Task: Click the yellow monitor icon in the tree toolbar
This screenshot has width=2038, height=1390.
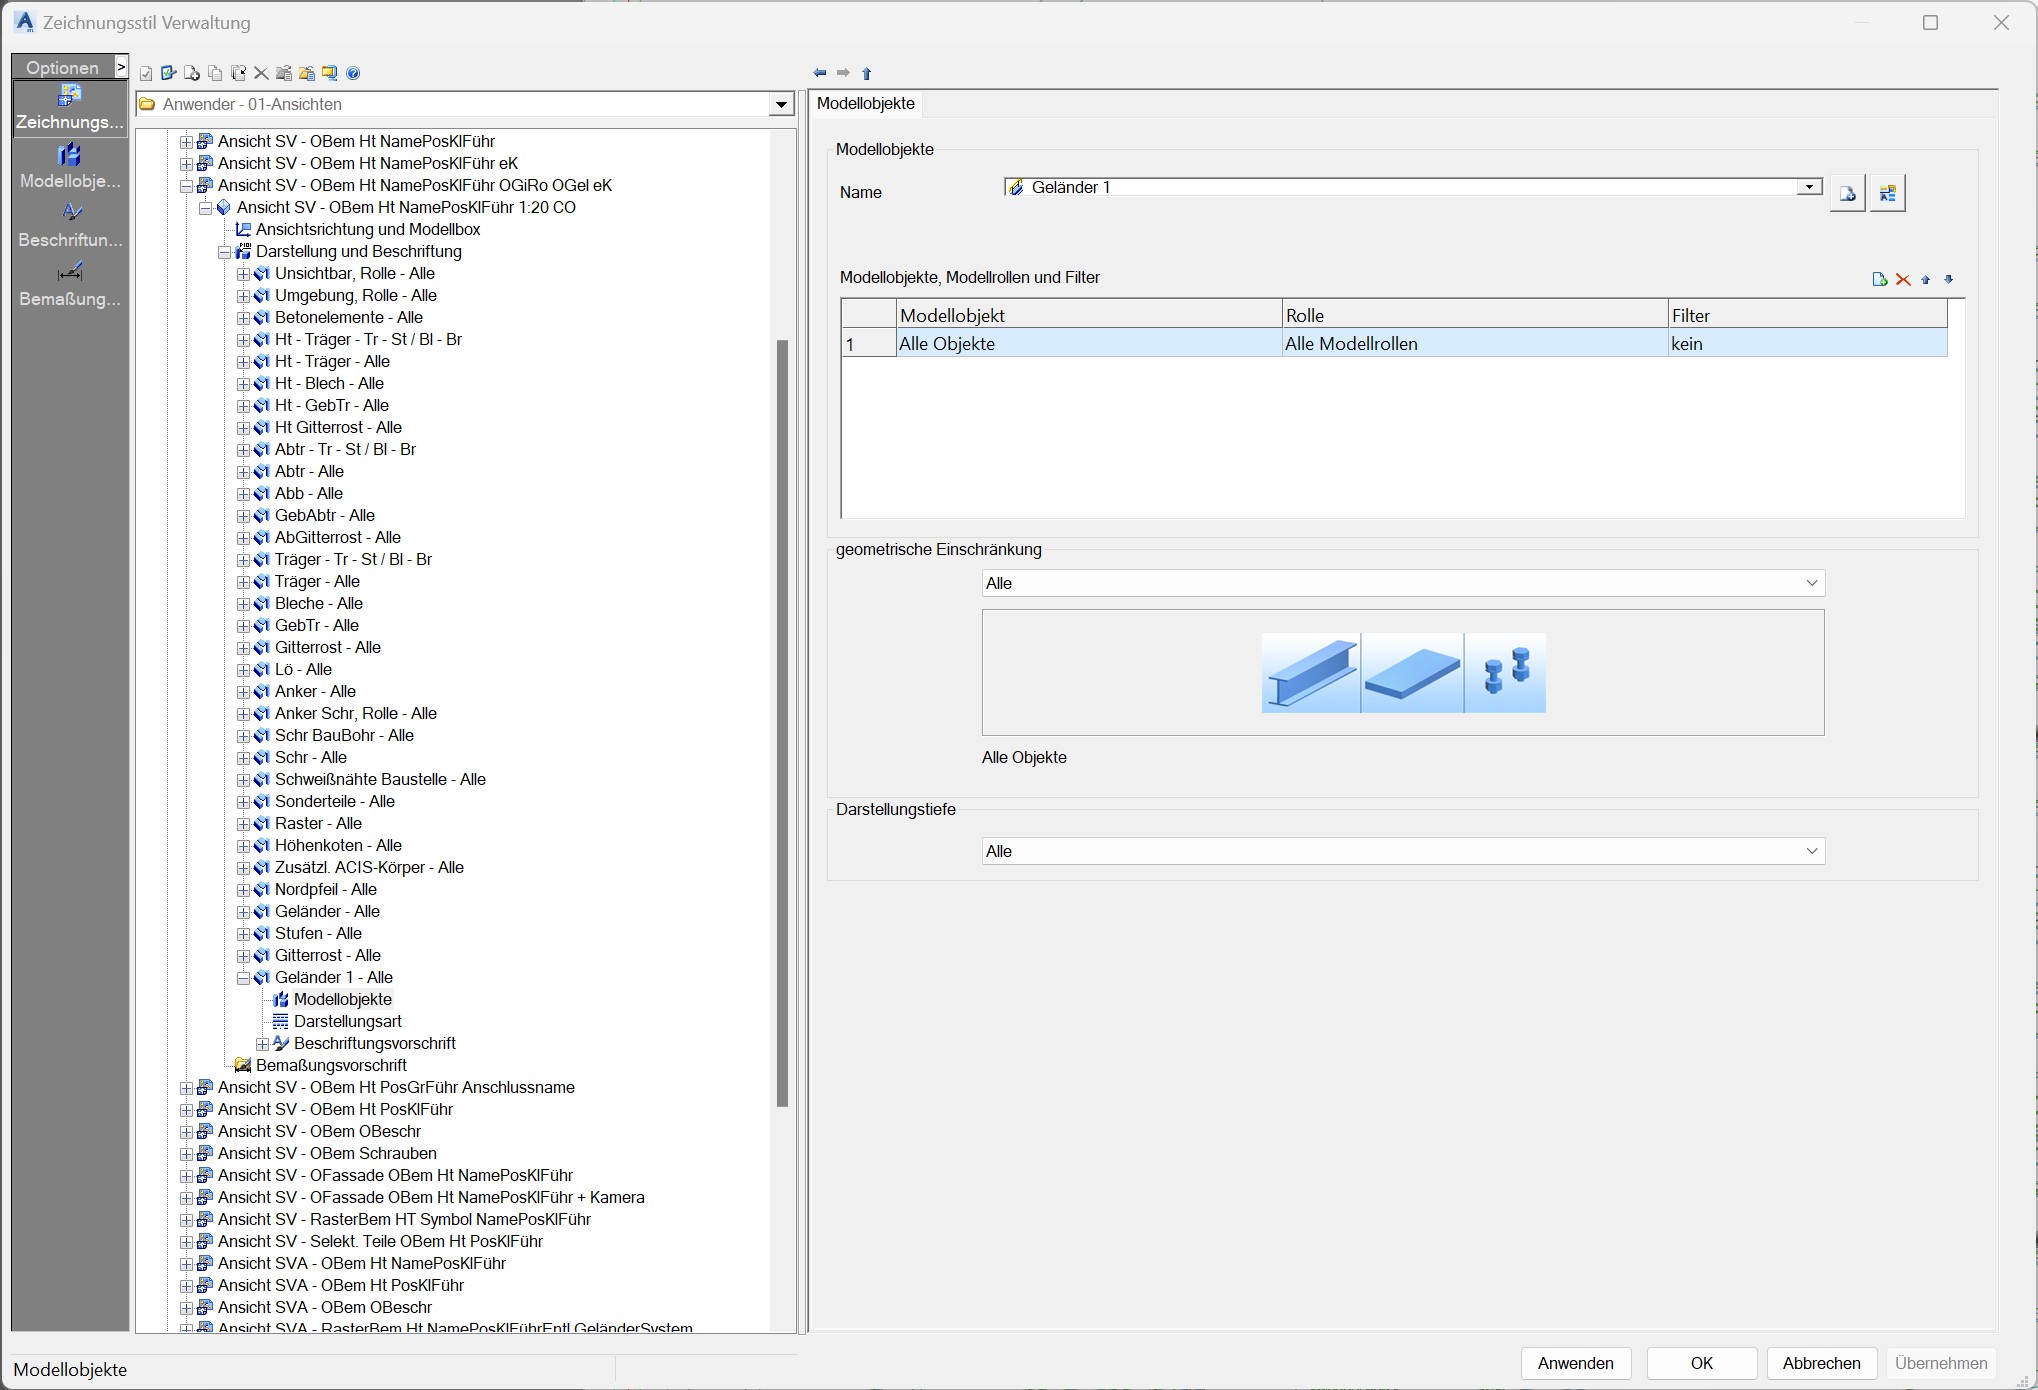Action: 329,73
